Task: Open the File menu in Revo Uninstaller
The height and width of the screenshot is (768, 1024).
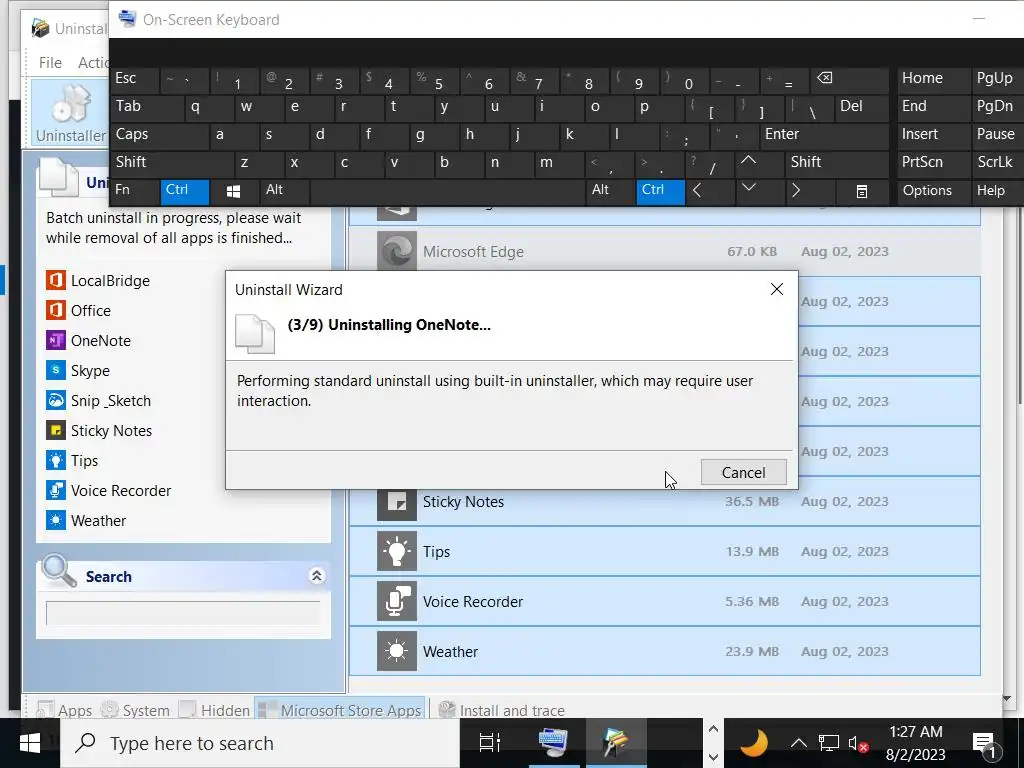Action: click(x=50, y=63)
